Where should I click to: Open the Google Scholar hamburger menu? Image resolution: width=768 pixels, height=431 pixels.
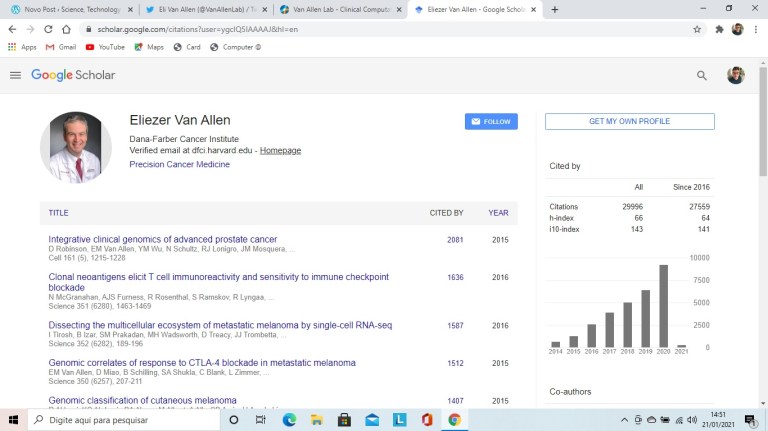coord(15,75)
